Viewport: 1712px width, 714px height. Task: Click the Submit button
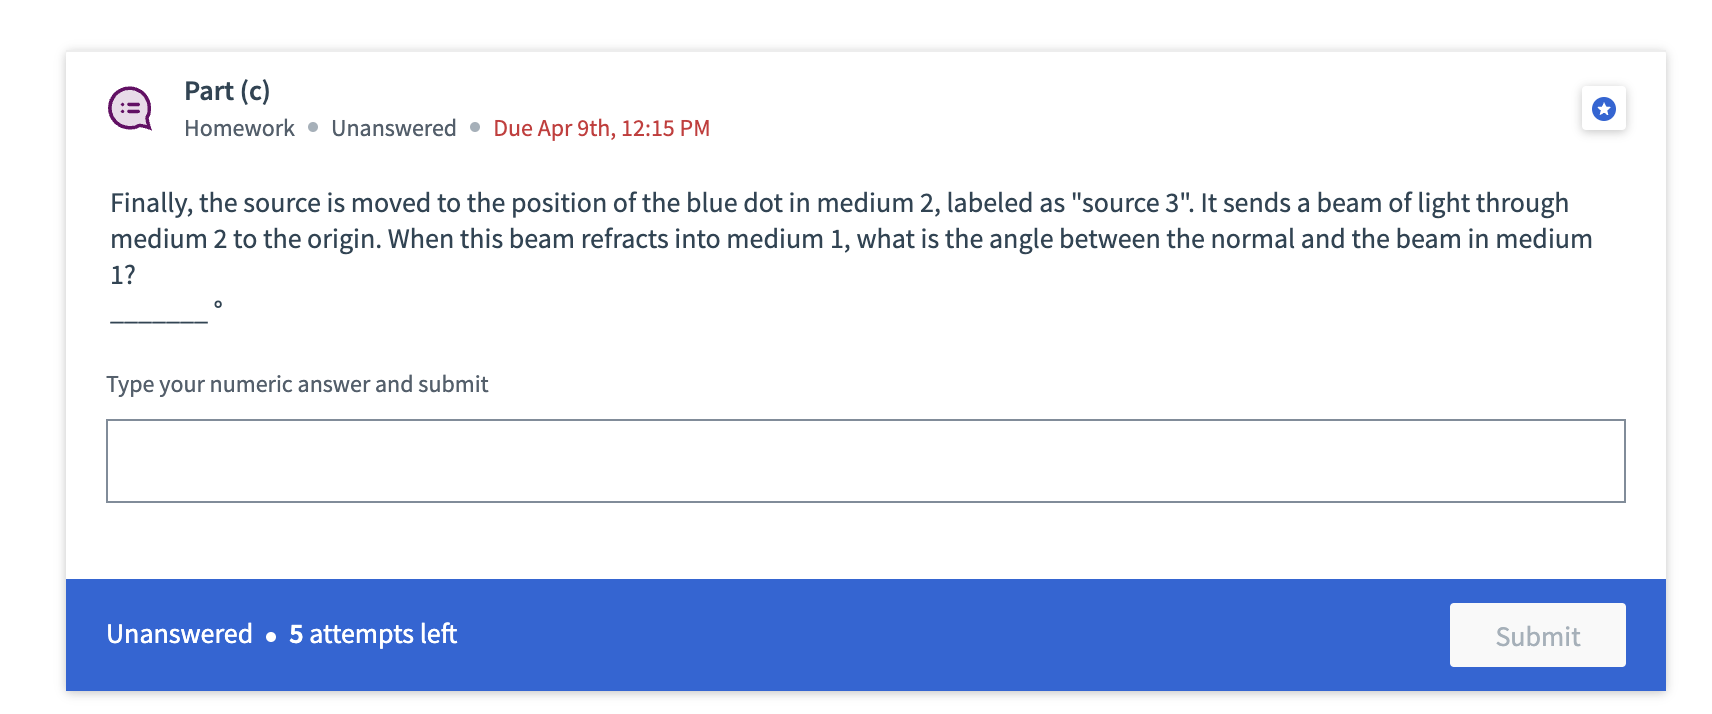[1537, 635]
